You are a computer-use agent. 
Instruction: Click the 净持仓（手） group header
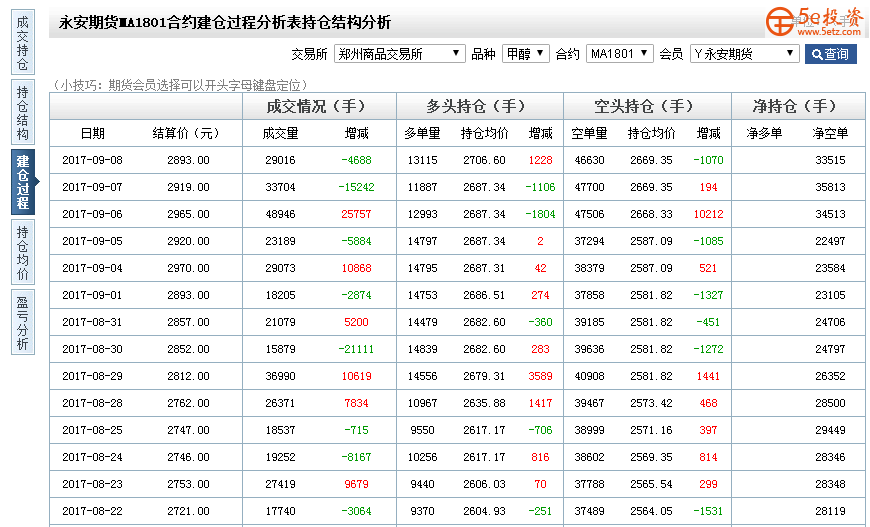(798, 106)
